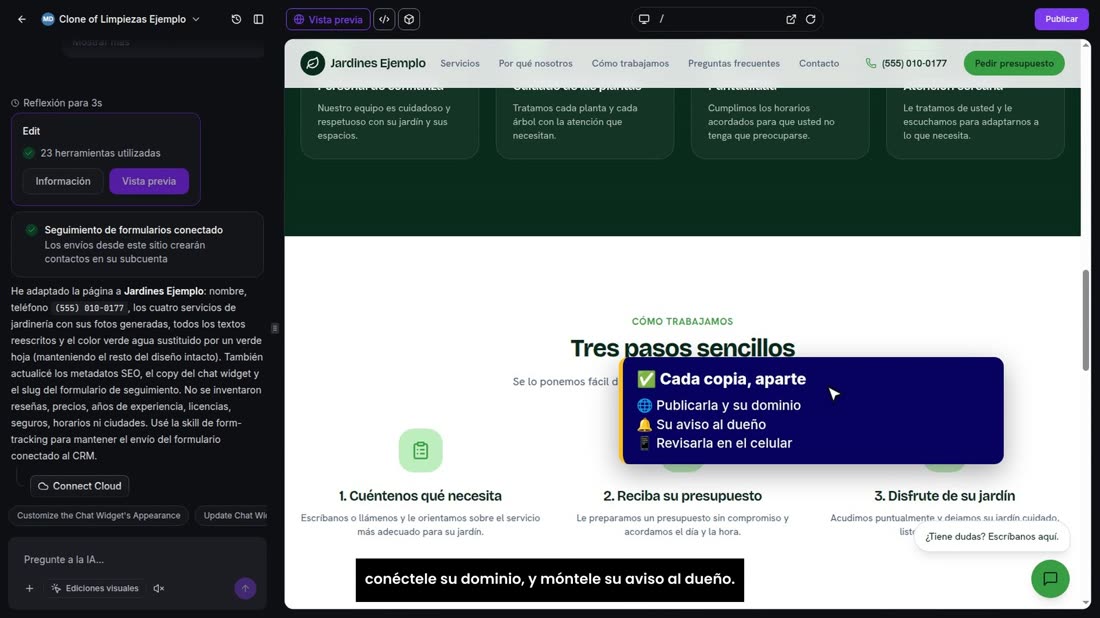Open the Información tab in Edit card
Viewport: 1100px width, 618px height.
coord(63,181)
